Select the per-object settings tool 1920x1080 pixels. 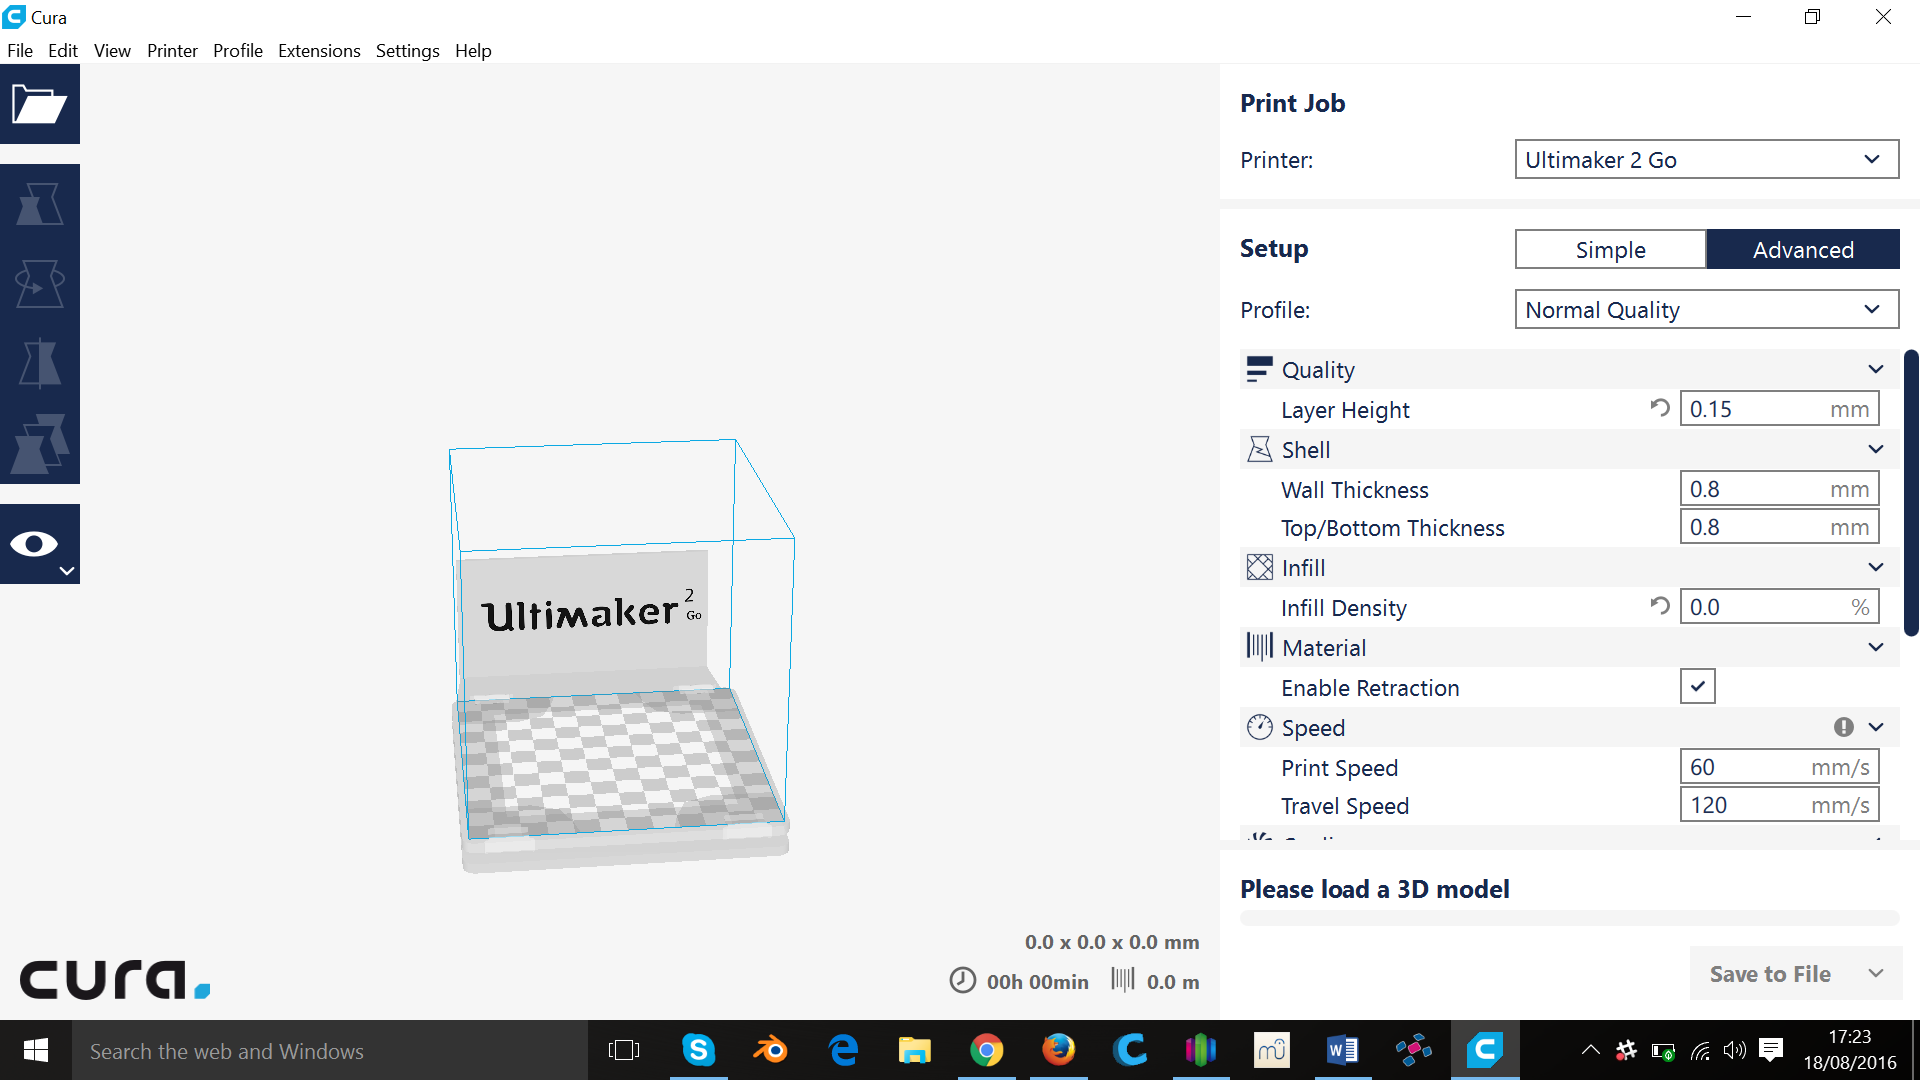coord(40,444)
